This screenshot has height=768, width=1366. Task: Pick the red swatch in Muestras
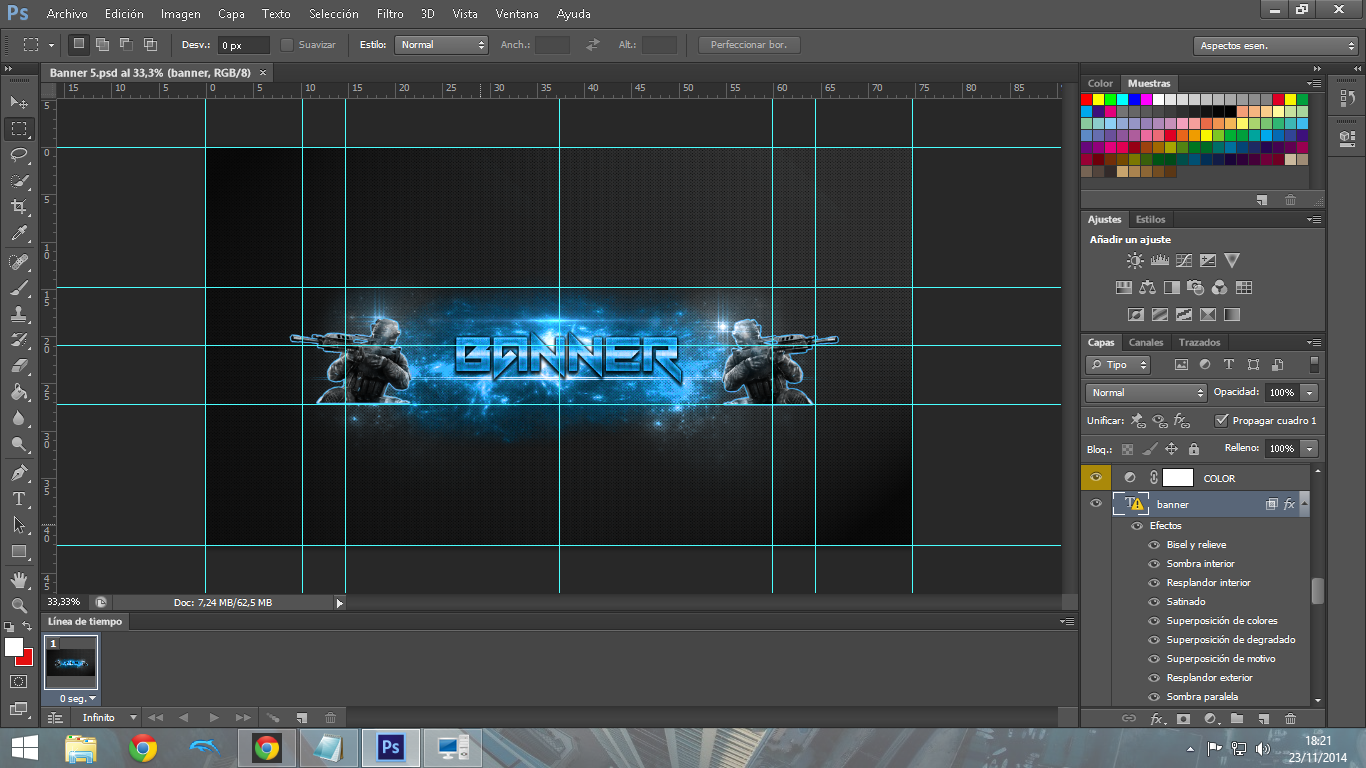[x=1087, y=99]
